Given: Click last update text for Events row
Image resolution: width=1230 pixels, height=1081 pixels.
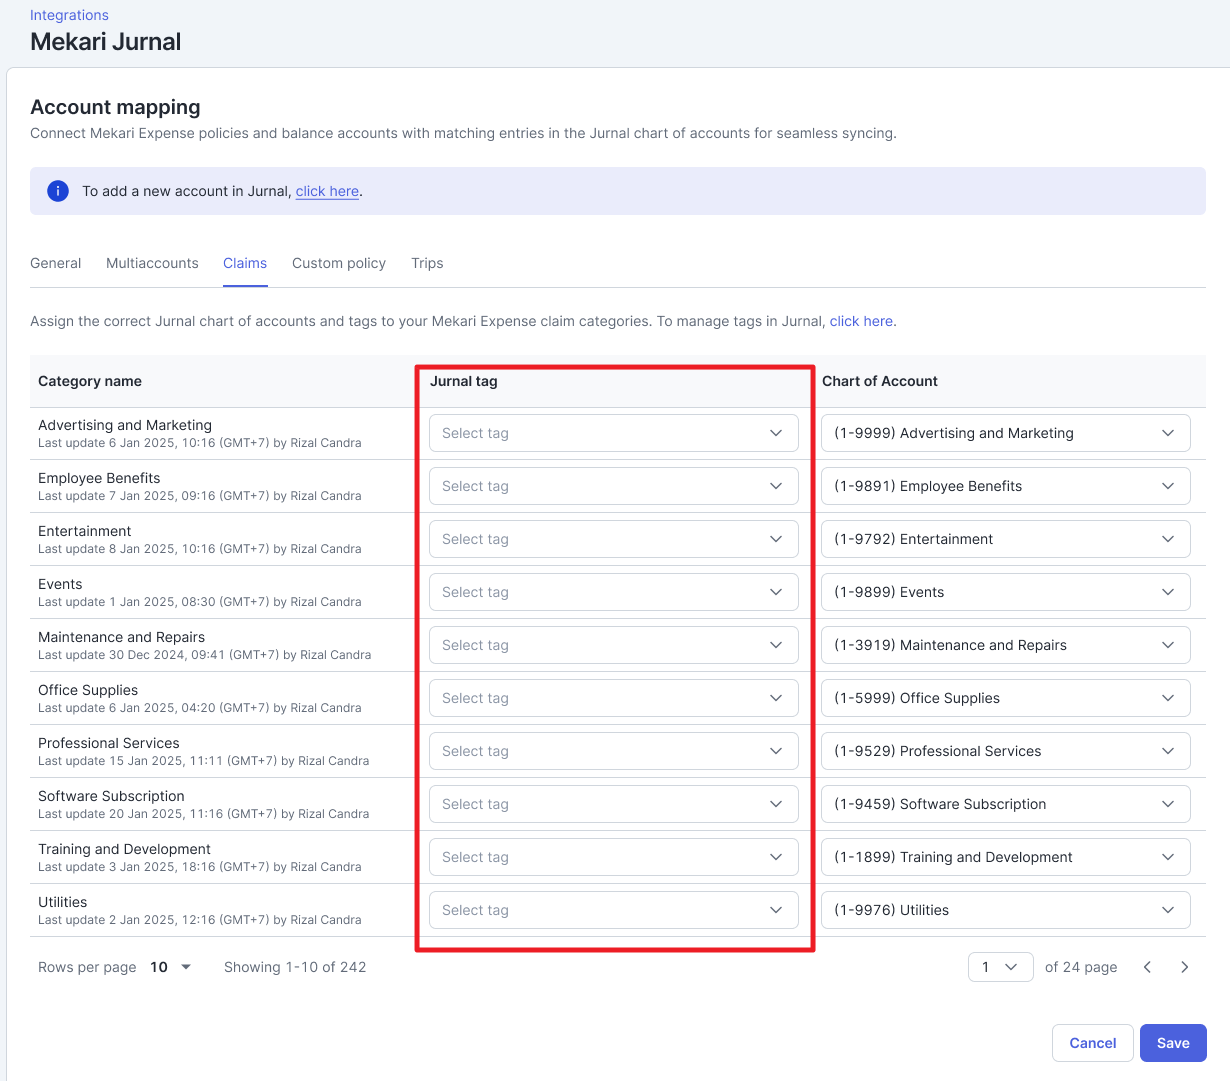Looking at the screenshot, I should click(x=200, y=602).
